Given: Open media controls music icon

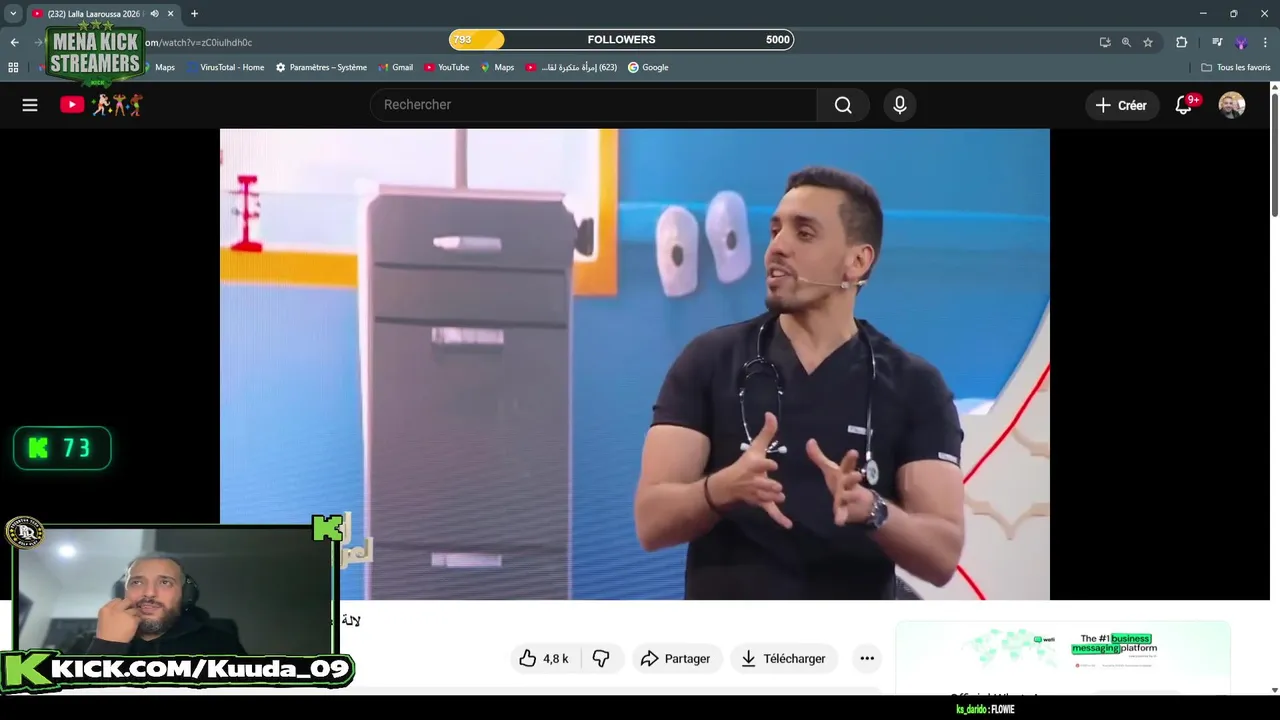Looking at the screenshot, I should click(x=1217, y=42).
